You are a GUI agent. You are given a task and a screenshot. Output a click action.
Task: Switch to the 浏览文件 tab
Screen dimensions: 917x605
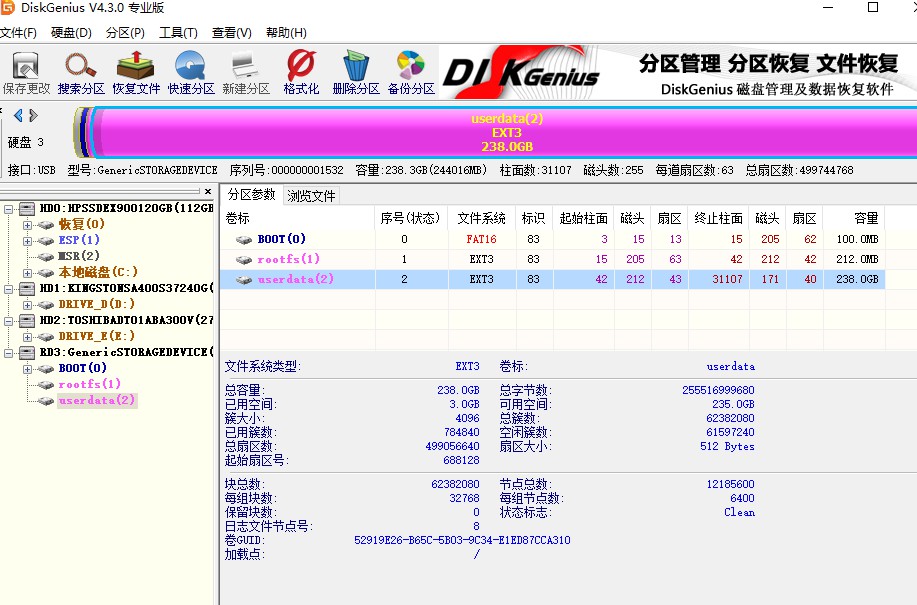tap(311, 196)
